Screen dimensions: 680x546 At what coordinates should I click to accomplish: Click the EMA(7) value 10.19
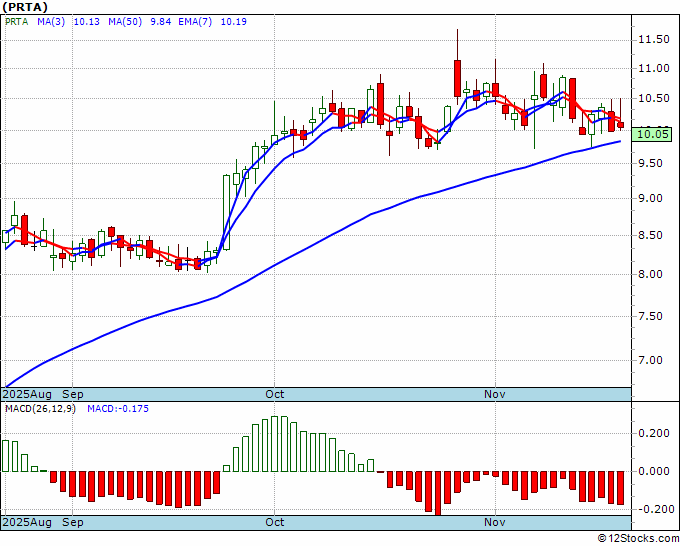pyautogui.click(x=234, y=22)
